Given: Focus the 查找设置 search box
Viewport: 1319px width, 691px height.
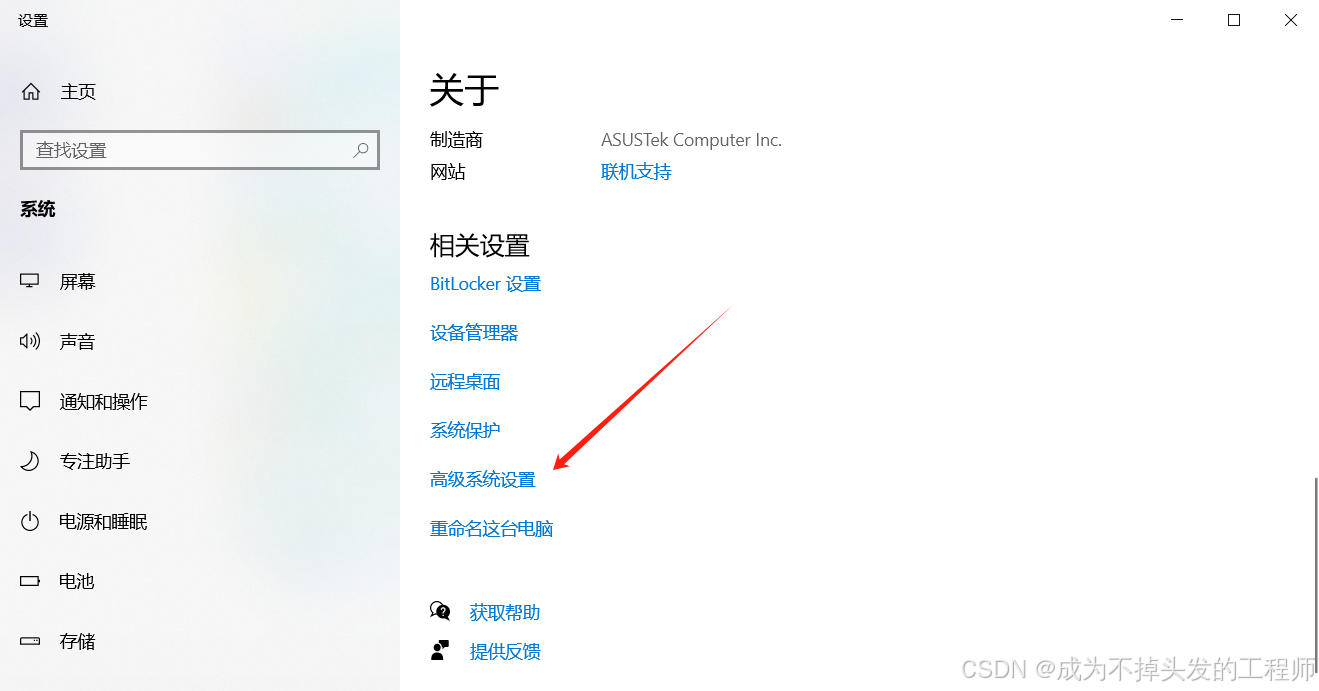Looking at the screenshot, I should (x=200, y=150).
